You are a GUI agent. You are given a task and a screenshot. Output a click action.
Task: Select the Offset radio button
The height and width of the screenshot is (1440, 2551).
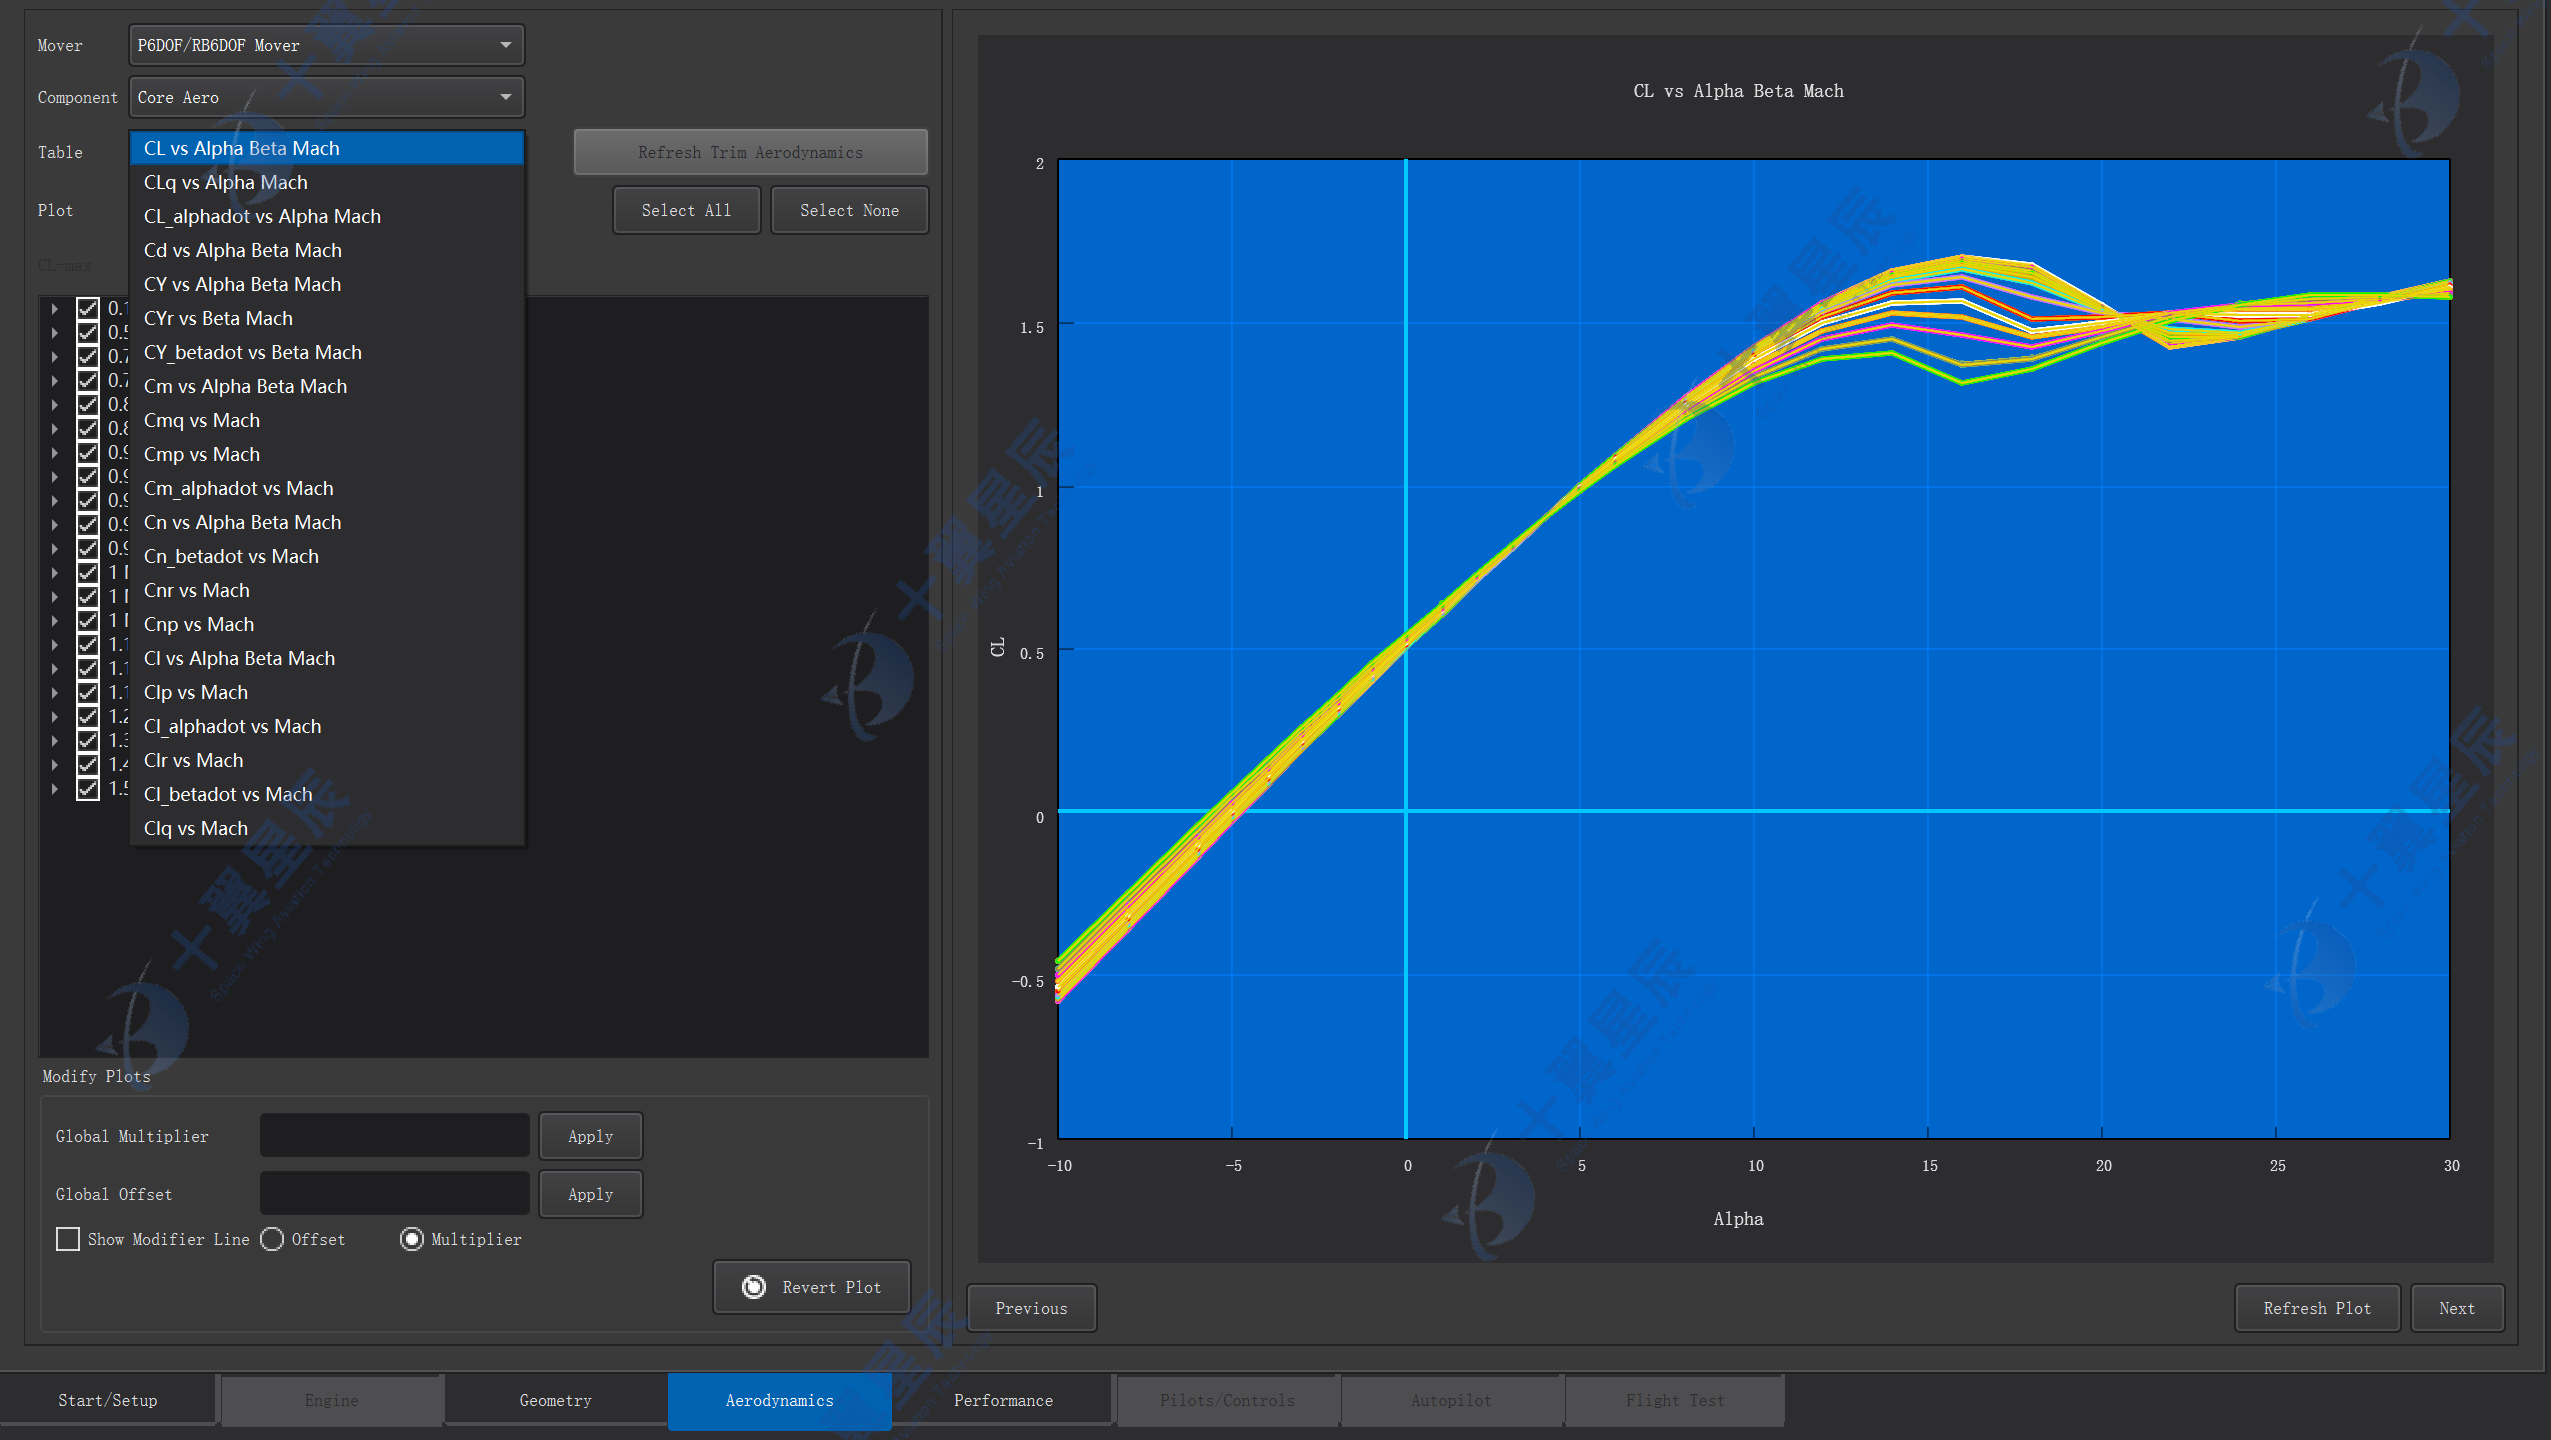[272, 1239]
